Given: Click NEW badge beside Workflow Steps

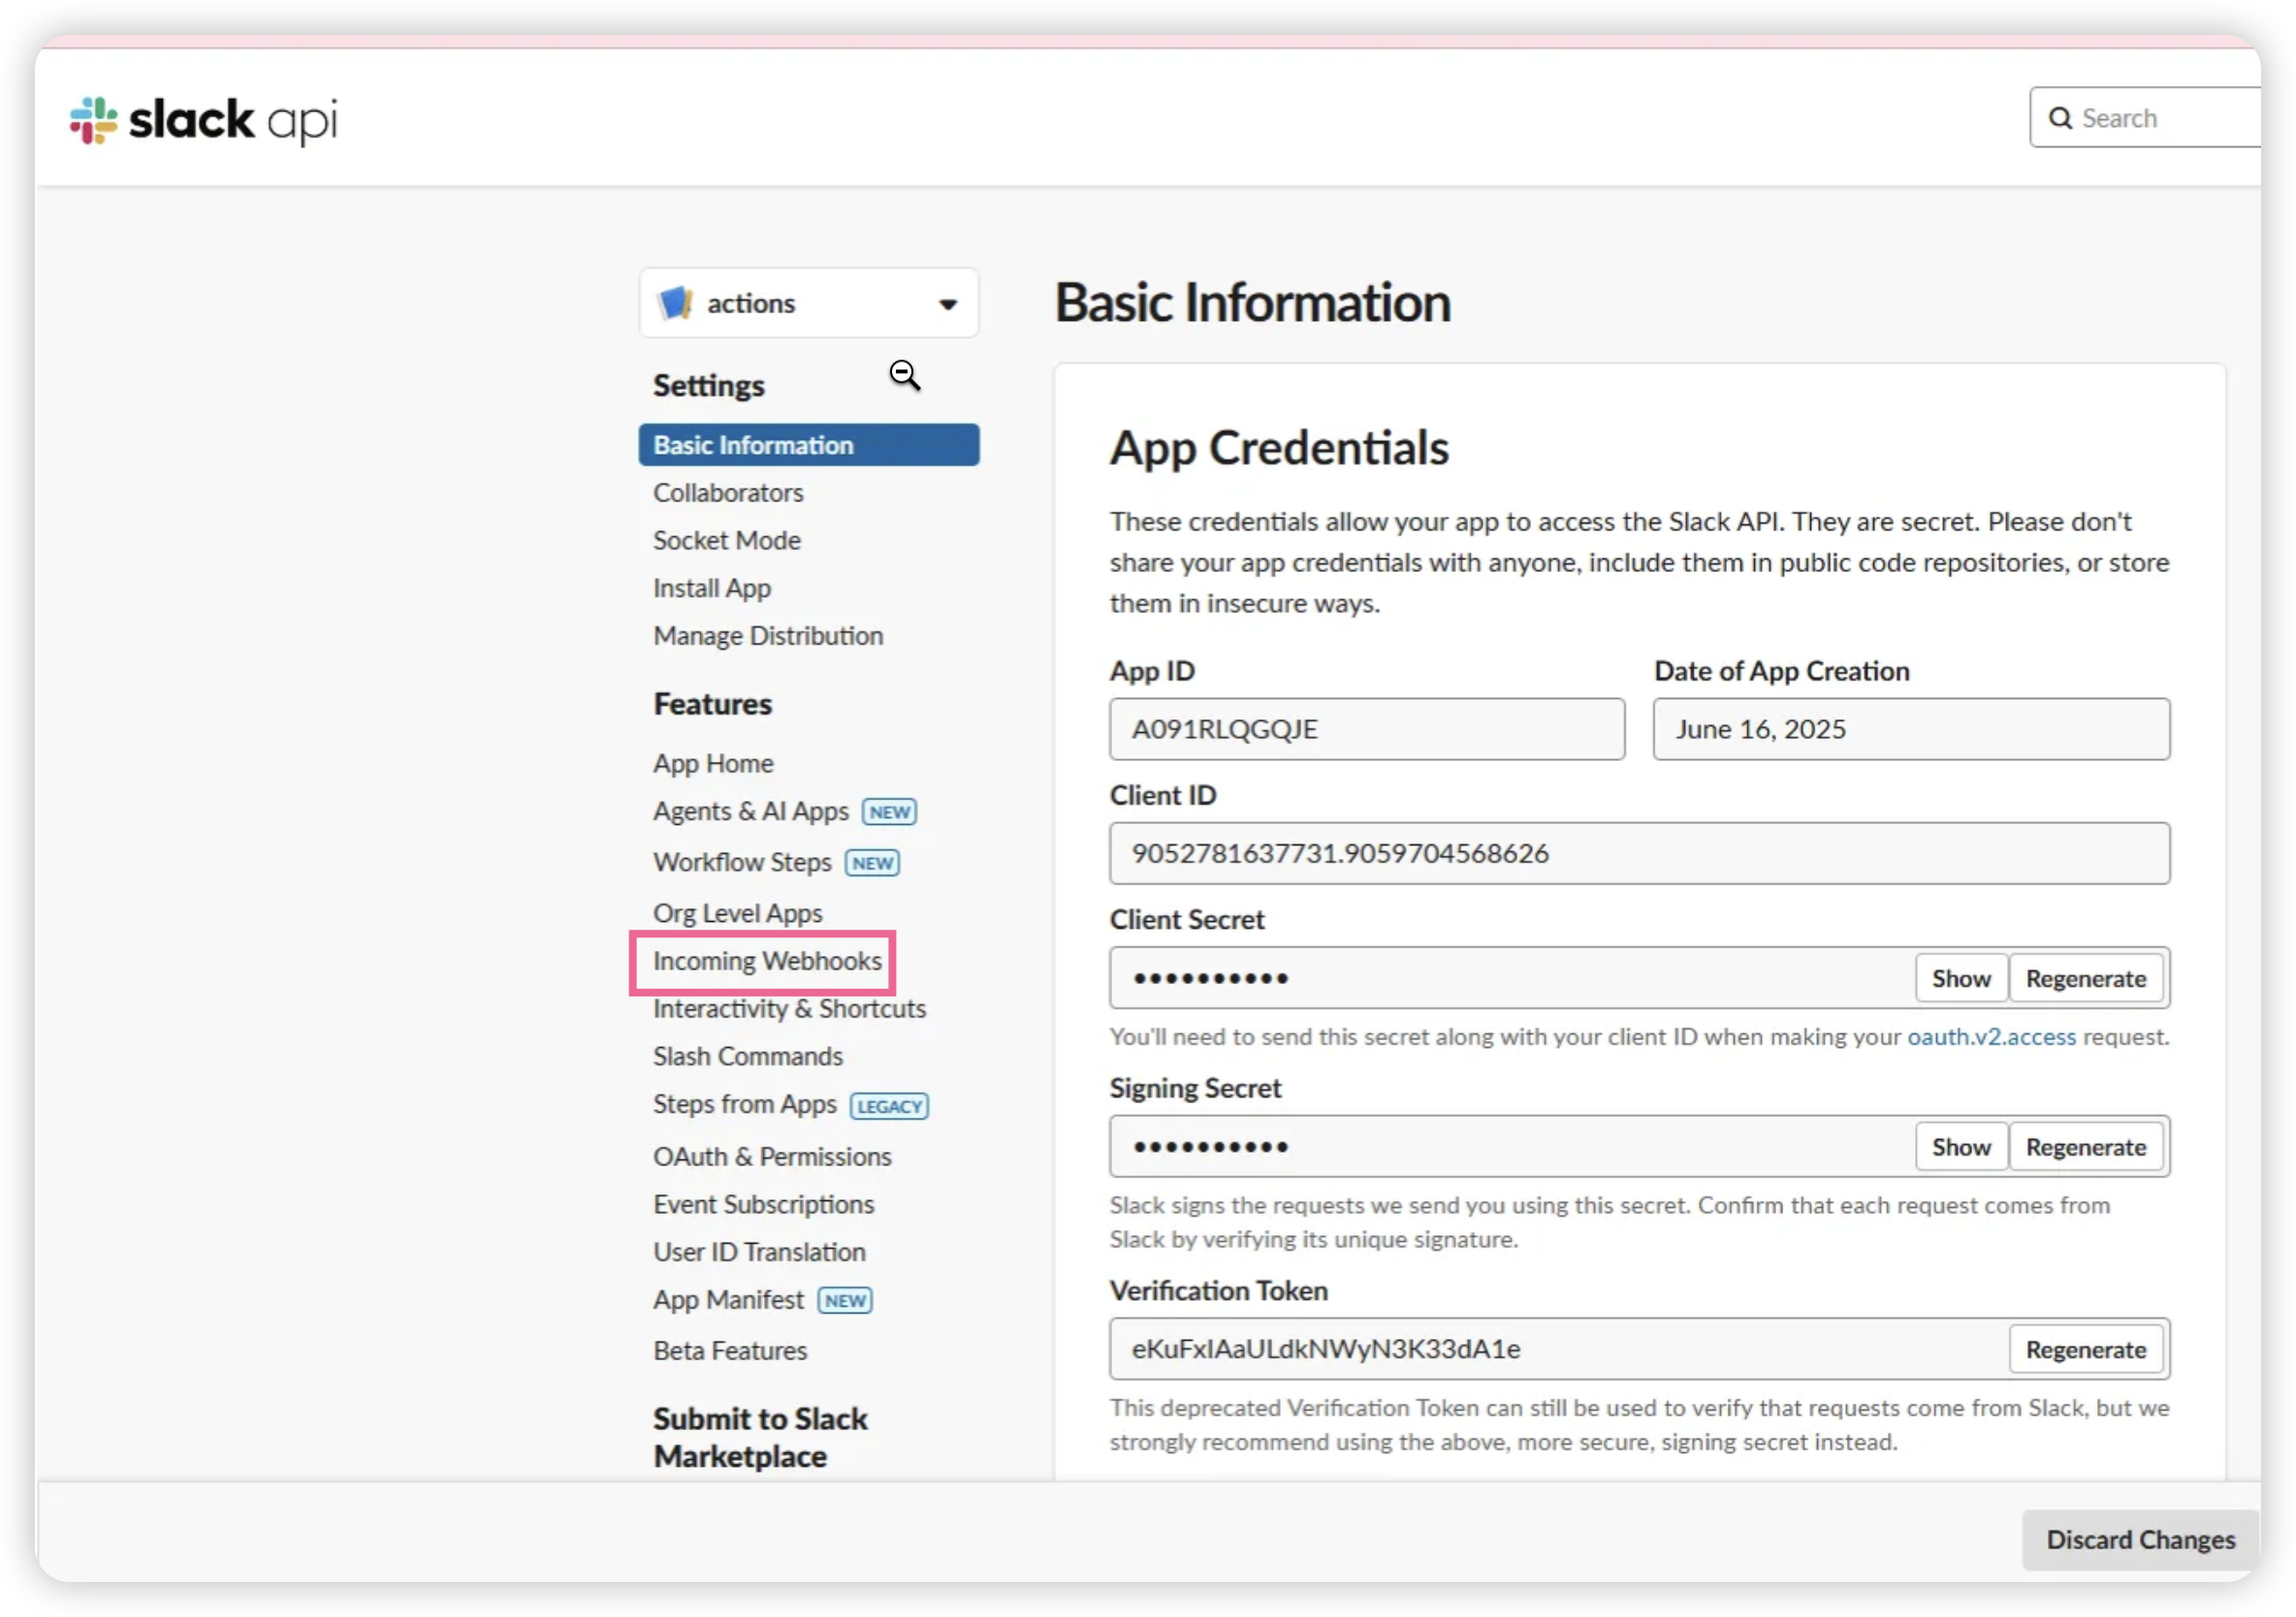Looking at the screenshot, I should pyautogui.click(x=872, y=863).
